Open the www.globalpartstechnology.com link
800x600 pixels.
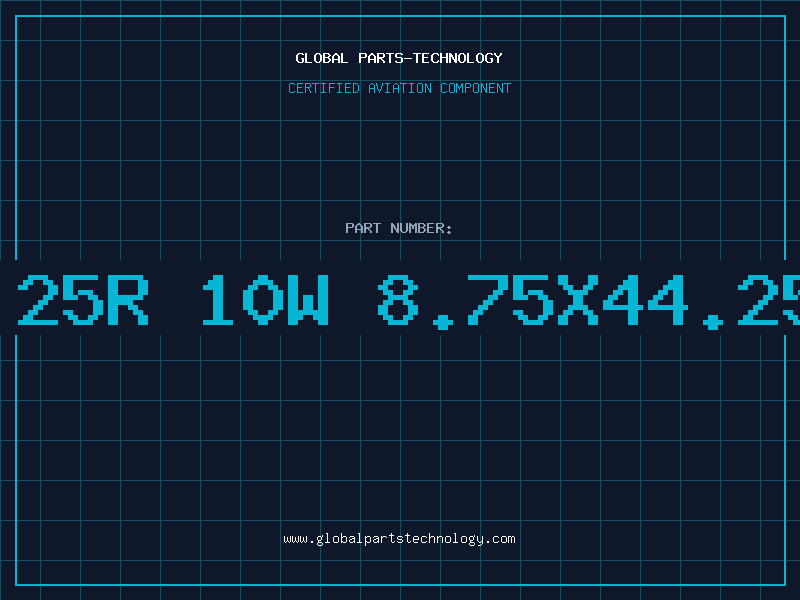pyautogui.click(x=399, y=539)
